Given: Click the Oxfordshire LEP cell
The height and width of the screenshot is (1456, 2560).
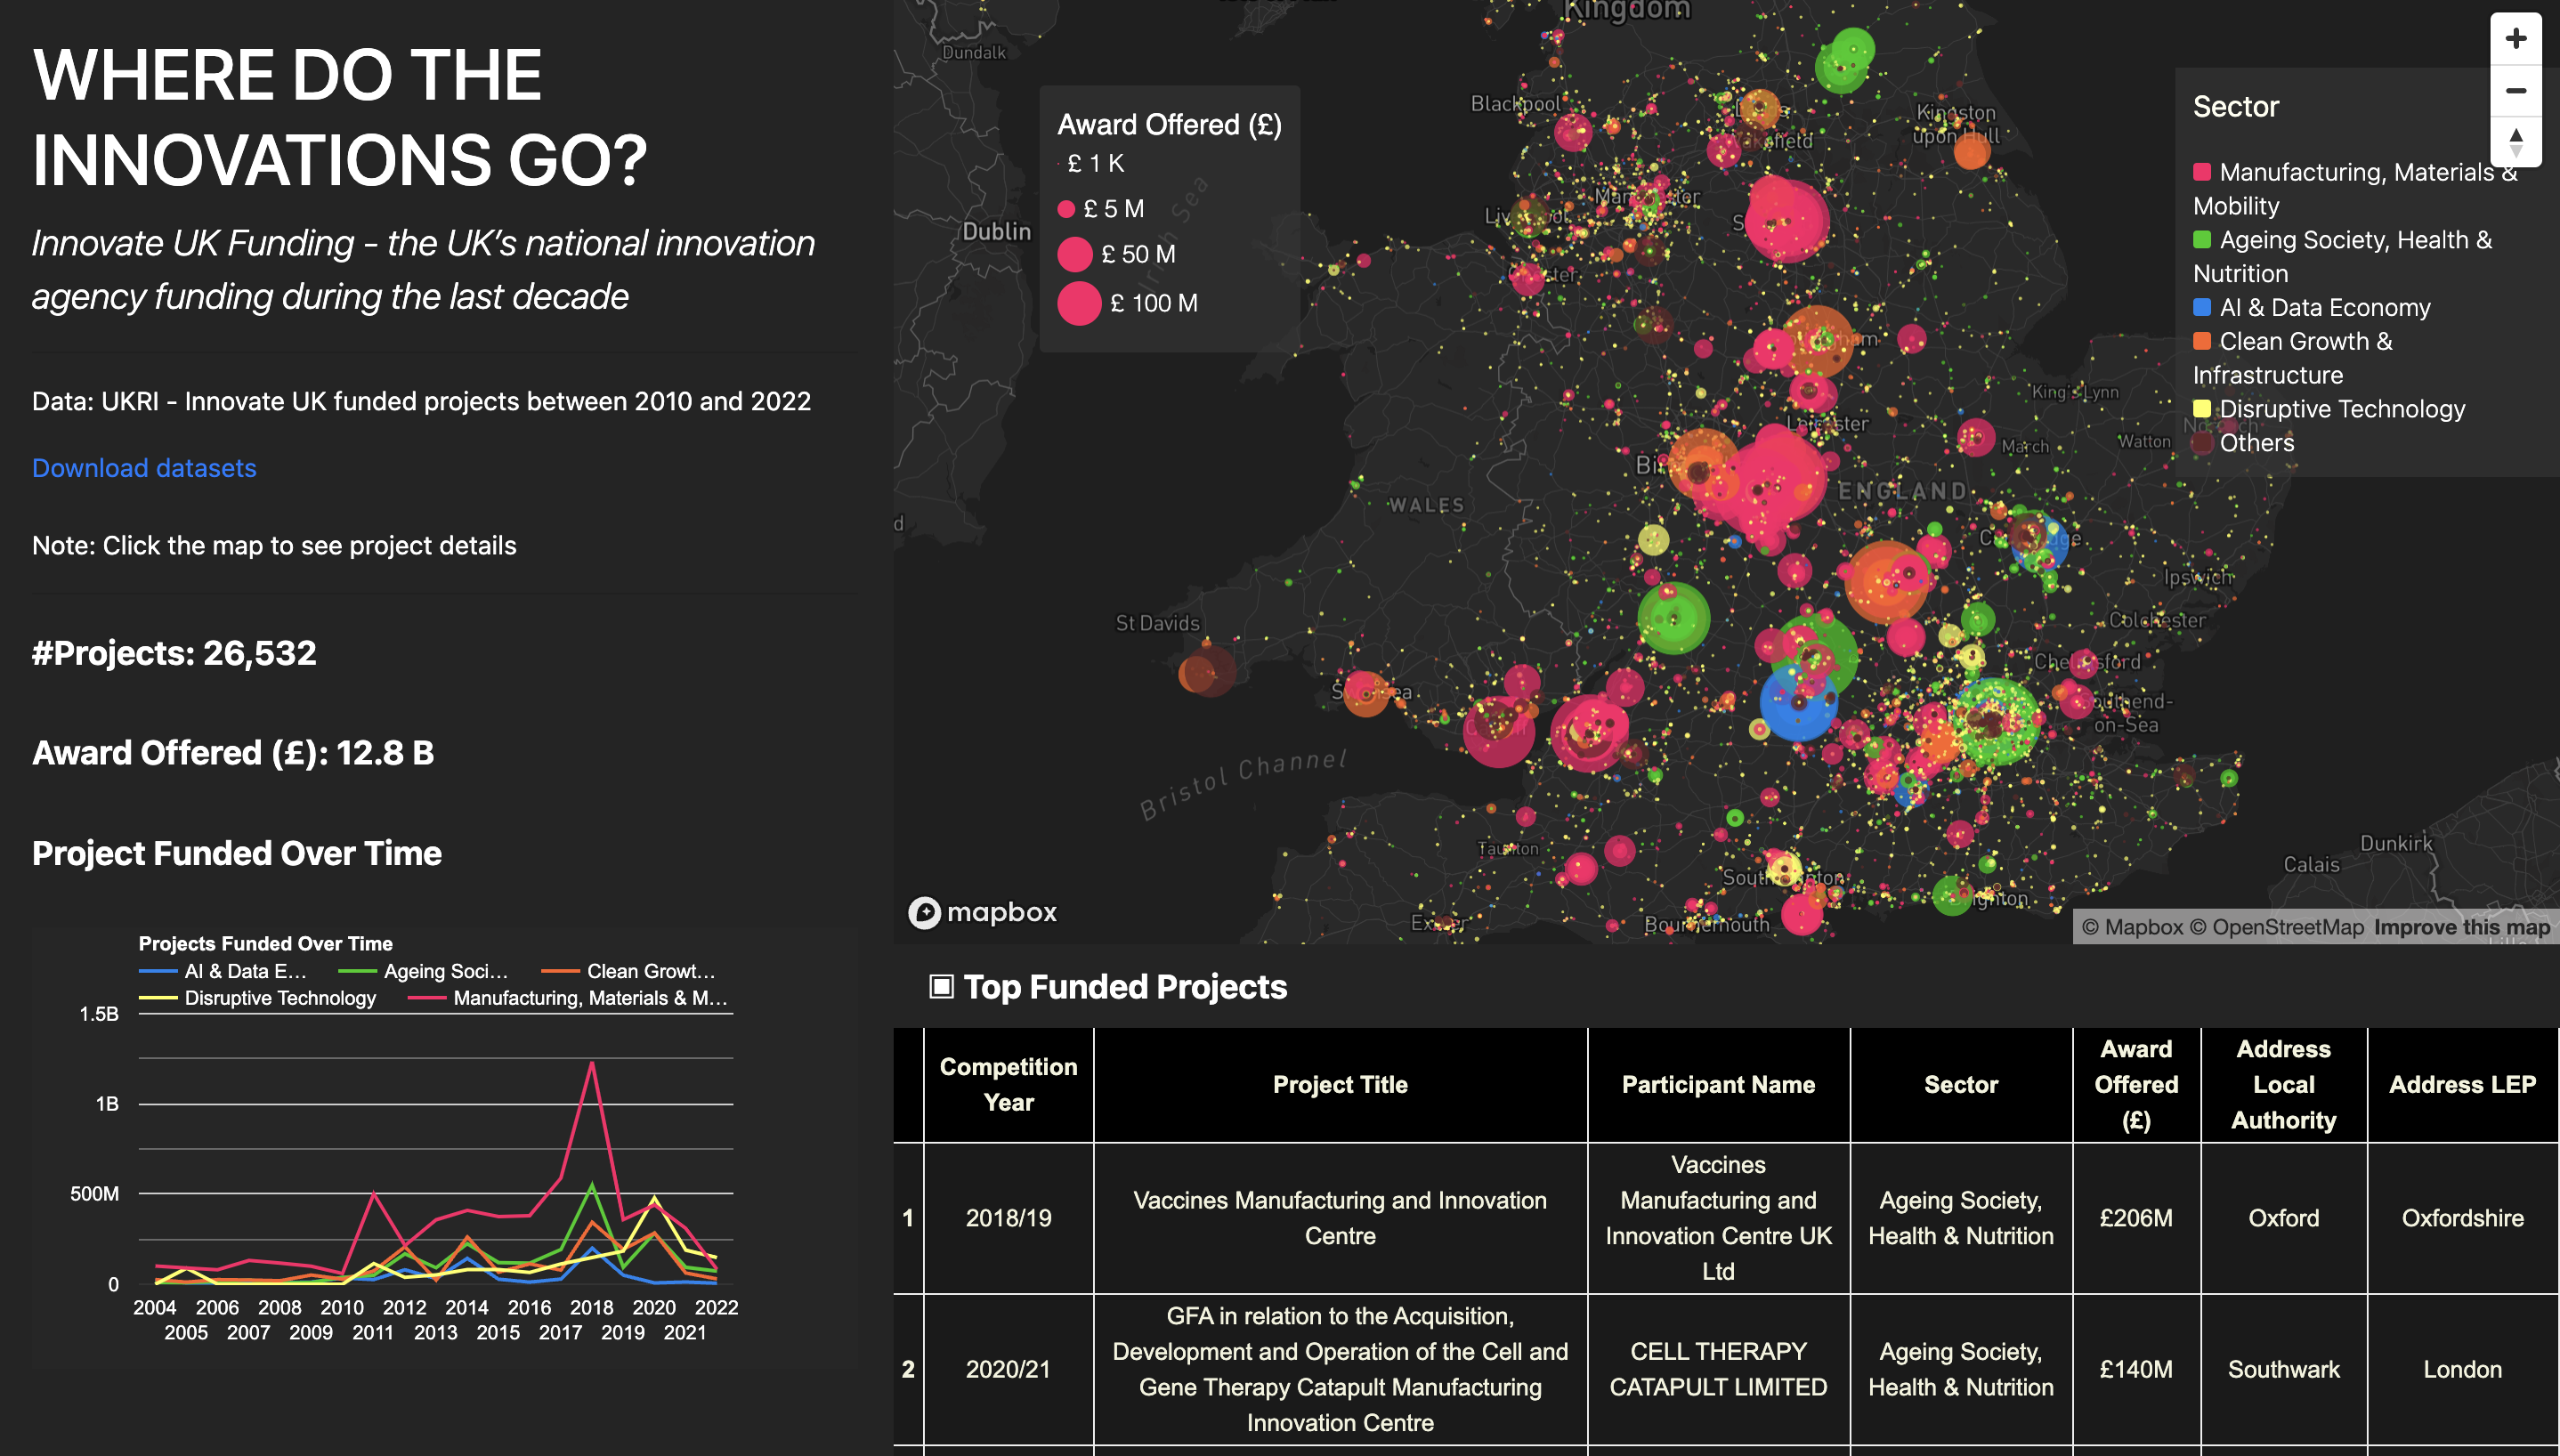Looking at the screenshot, I should point(2462,1218).
